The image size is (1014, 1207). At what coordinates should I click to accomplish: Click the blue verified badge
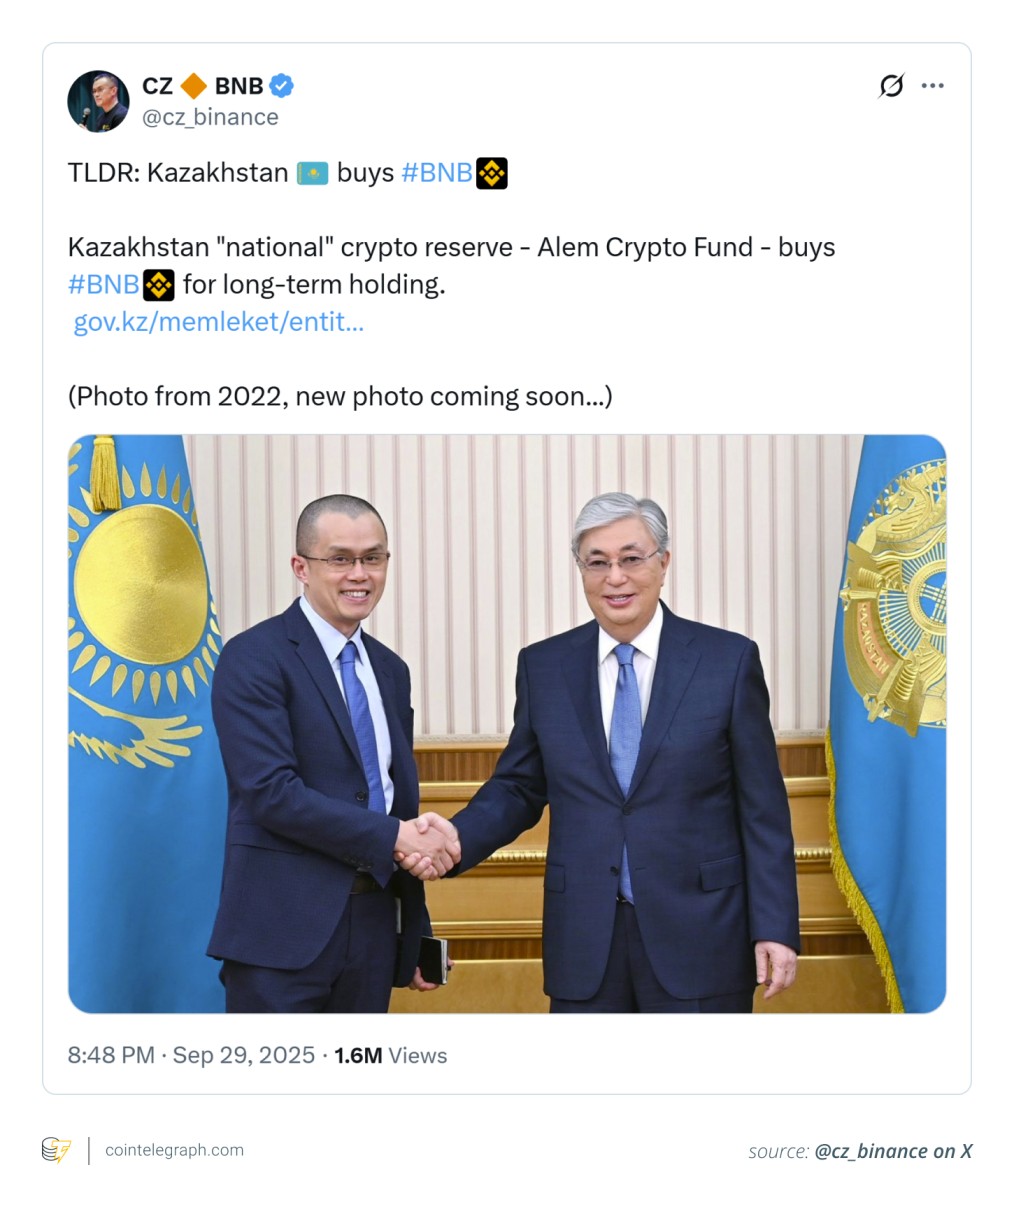[x=282, y=86]
